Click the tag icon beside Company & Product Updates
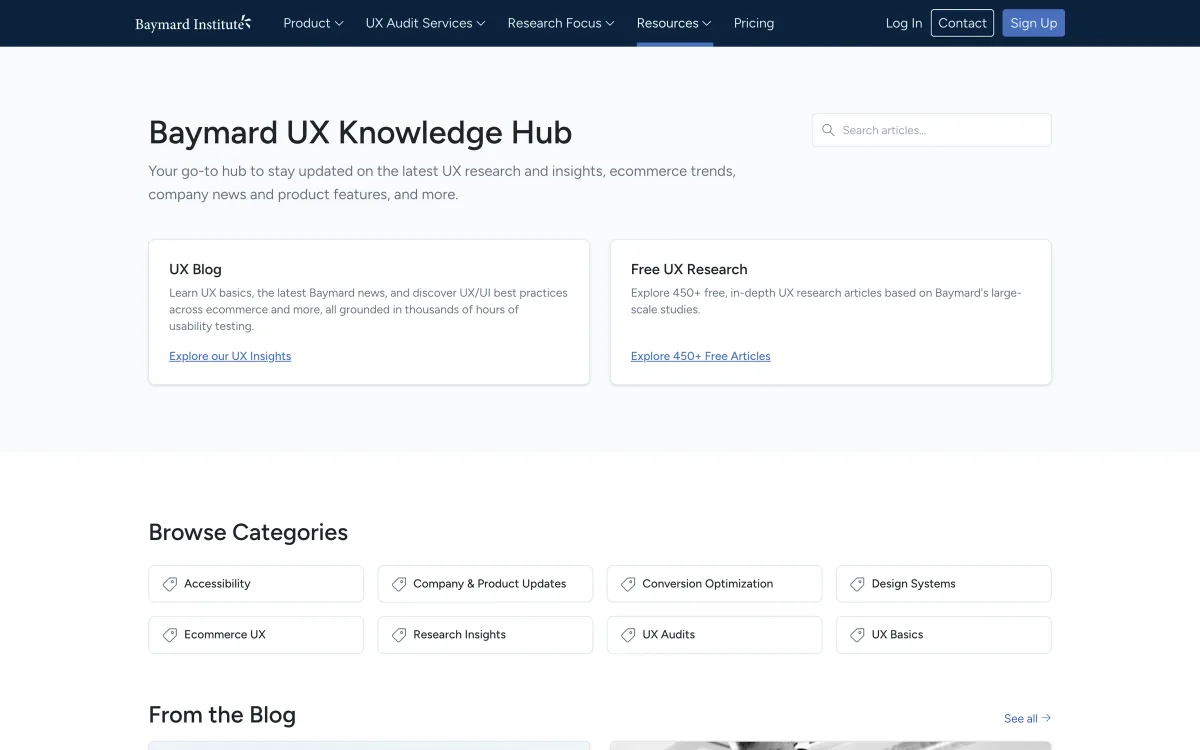 pos(399,584)
